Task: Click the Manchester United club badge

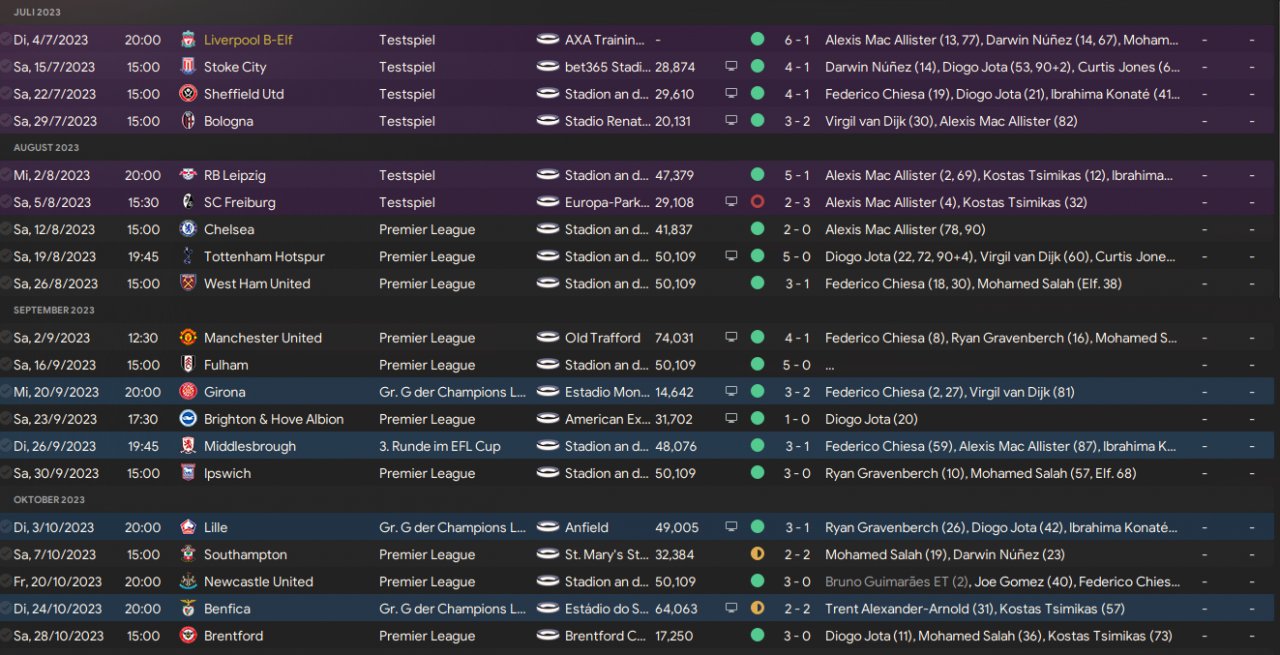Action: click(x=187, y=338)
